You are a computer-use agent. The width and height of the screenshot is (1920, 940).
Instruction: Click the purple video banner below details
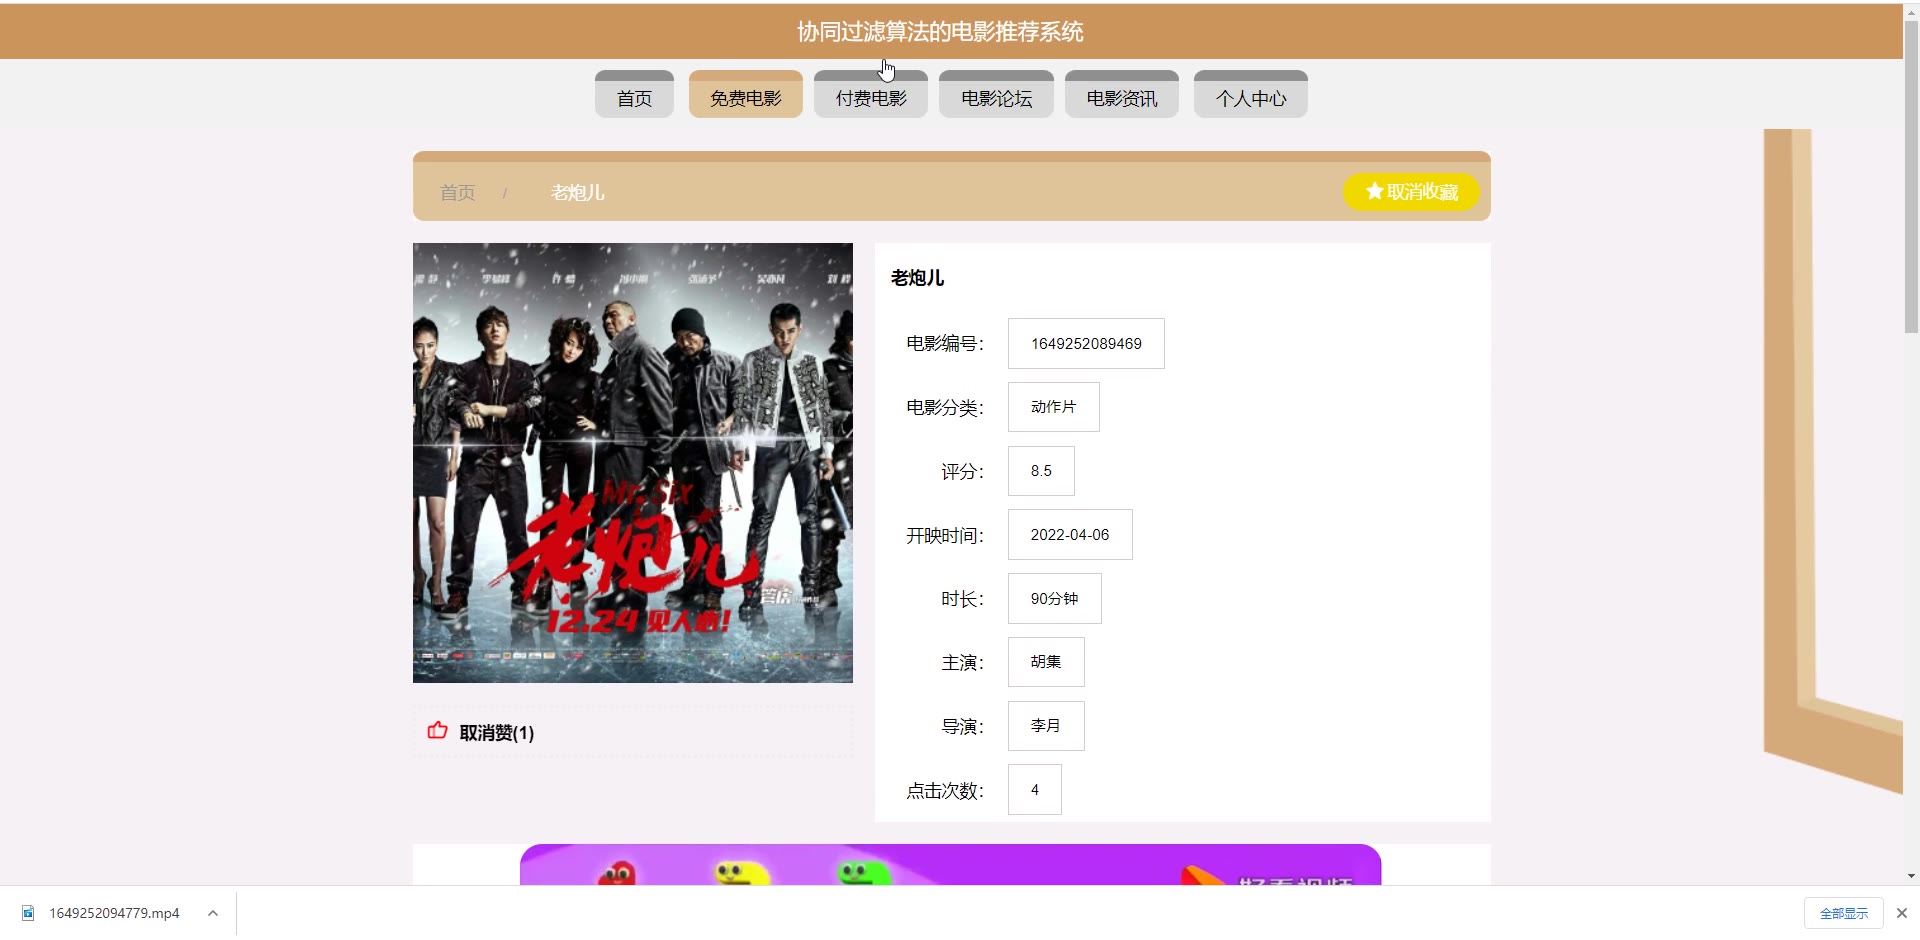[x=950, y=865]
